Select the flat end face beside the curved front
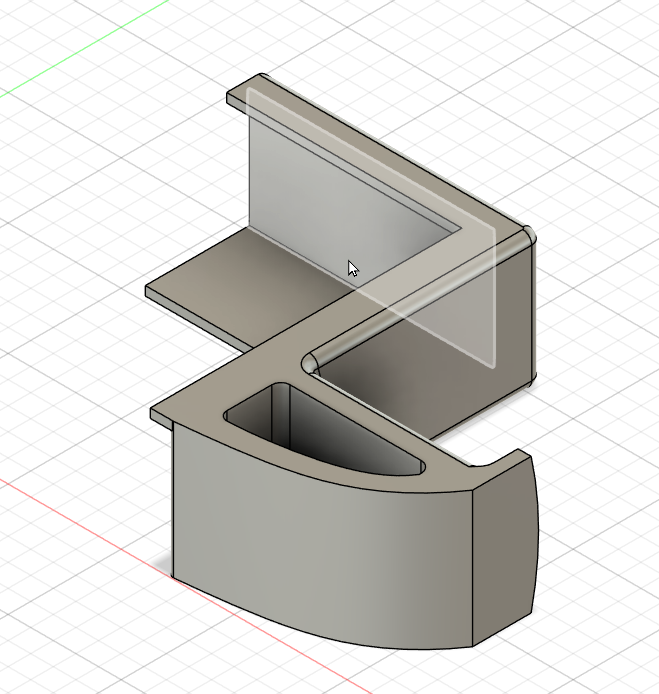The height and width of the screenshot is (694, 659). coord(505,549)
